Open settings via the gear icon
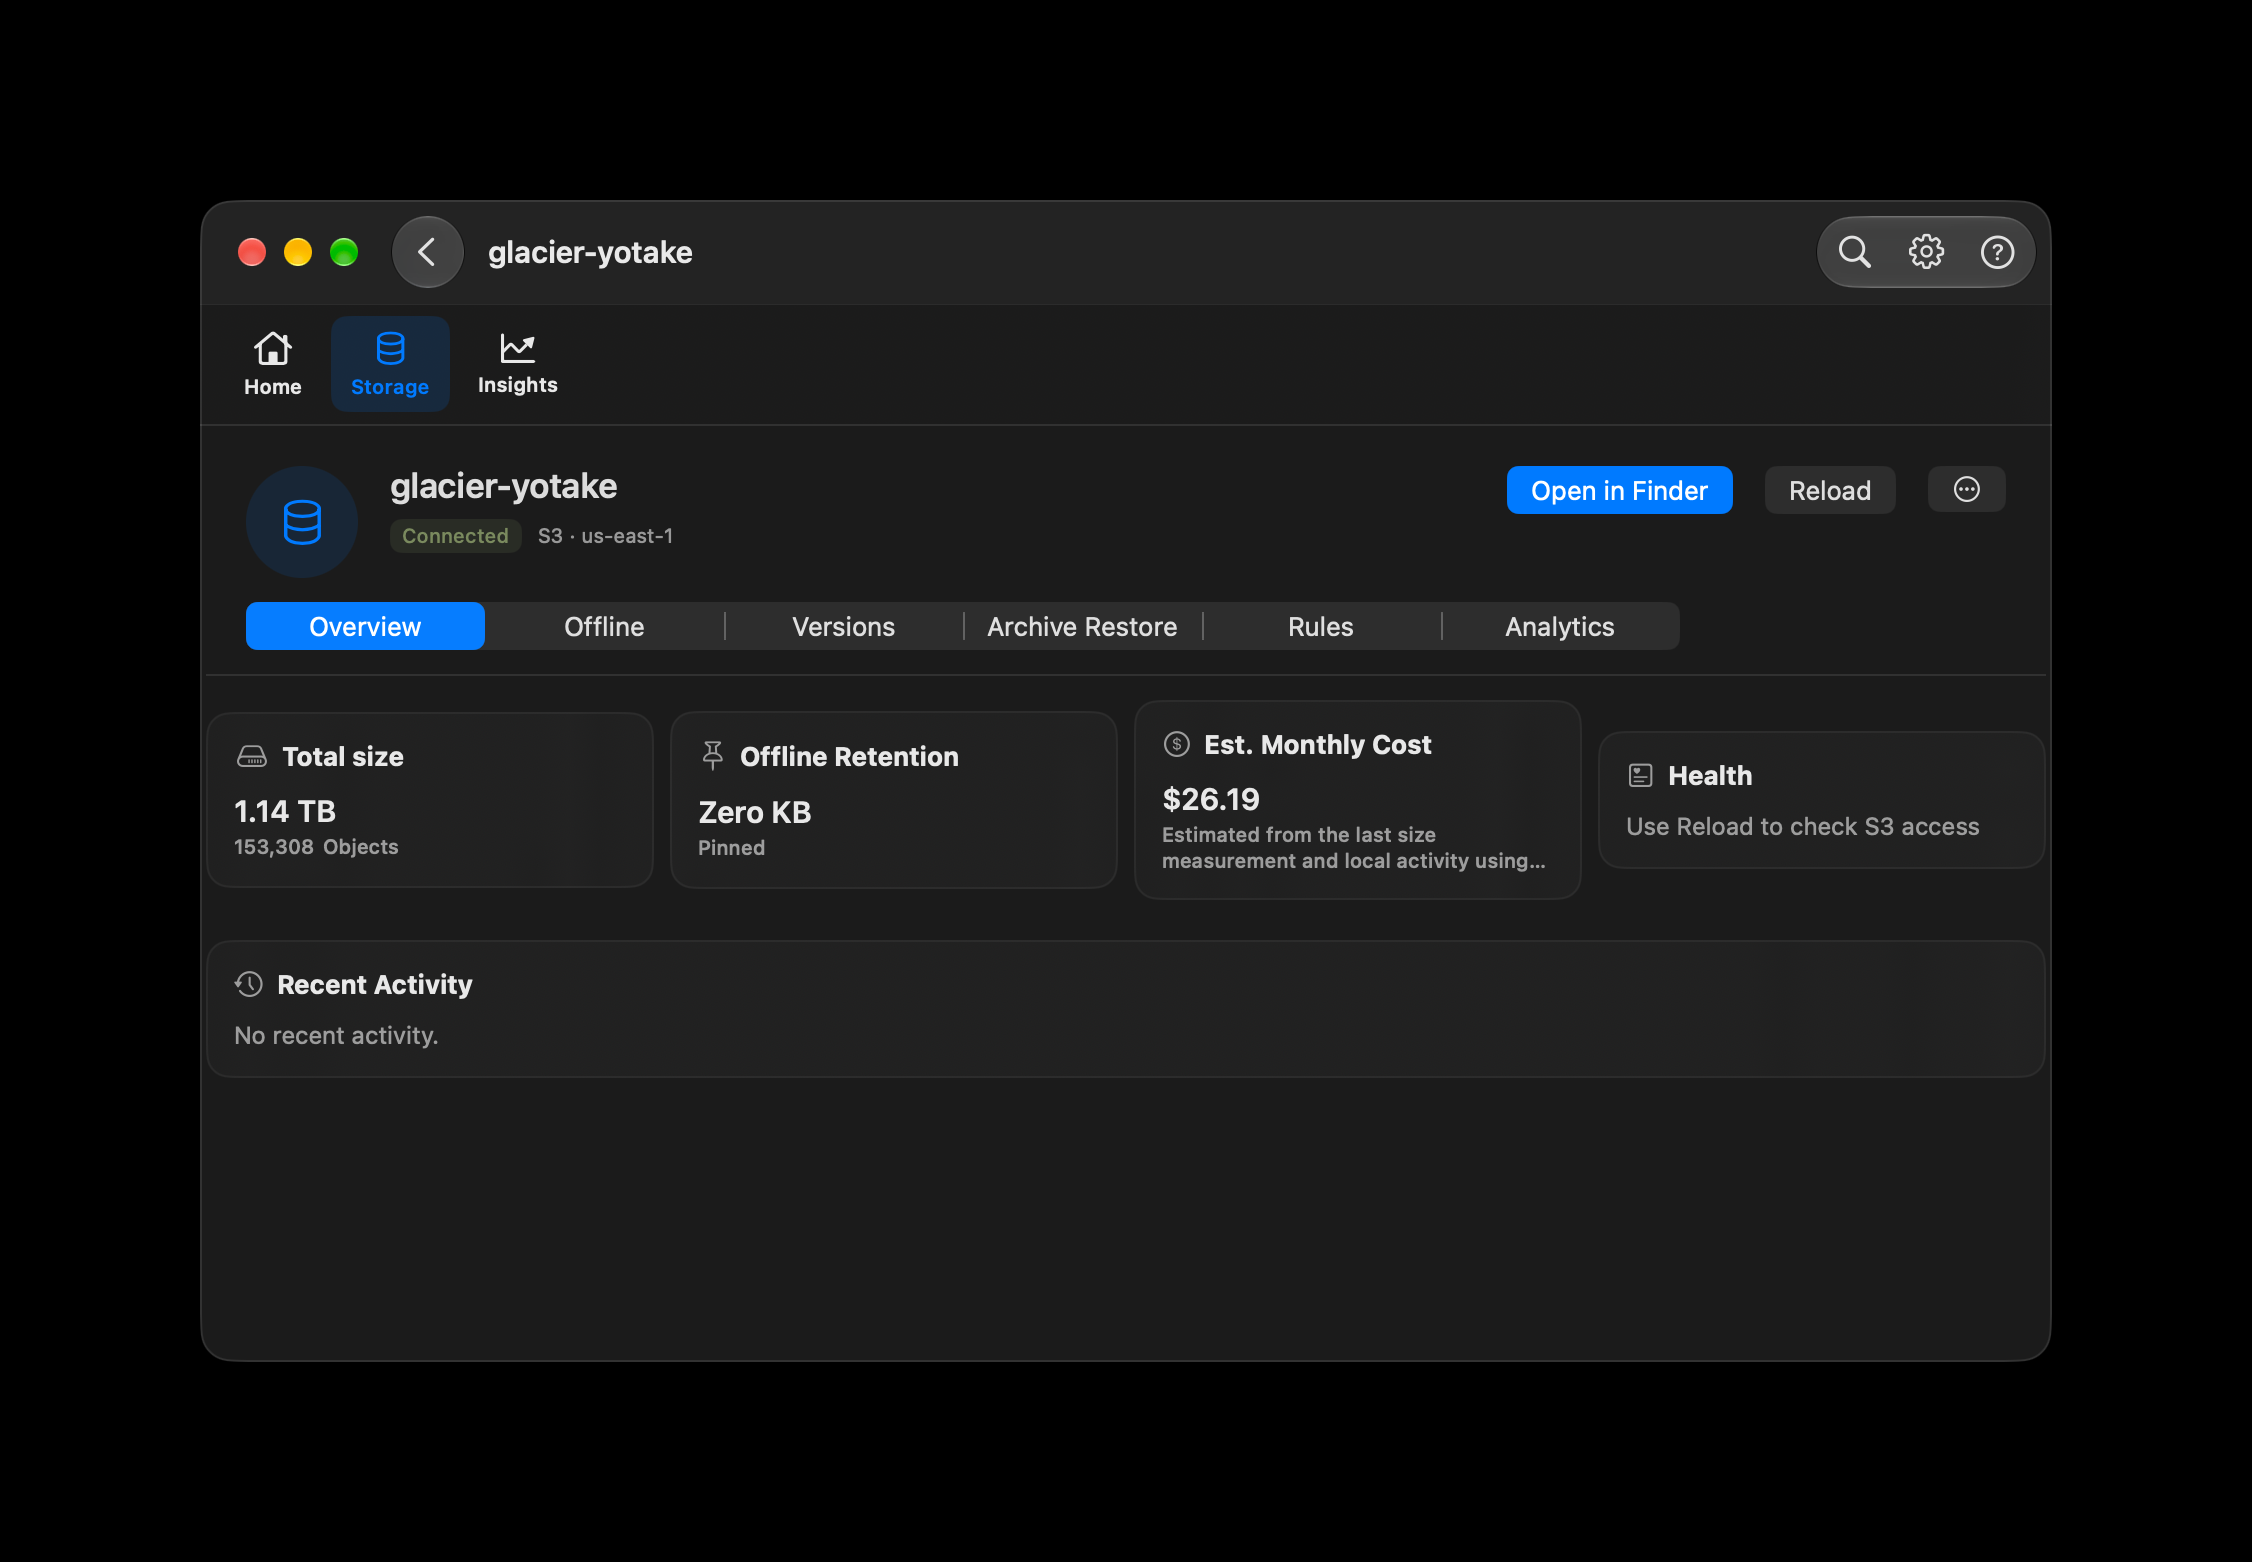Viewport: 2252px width, 1562px height. tap(1926, 252)
